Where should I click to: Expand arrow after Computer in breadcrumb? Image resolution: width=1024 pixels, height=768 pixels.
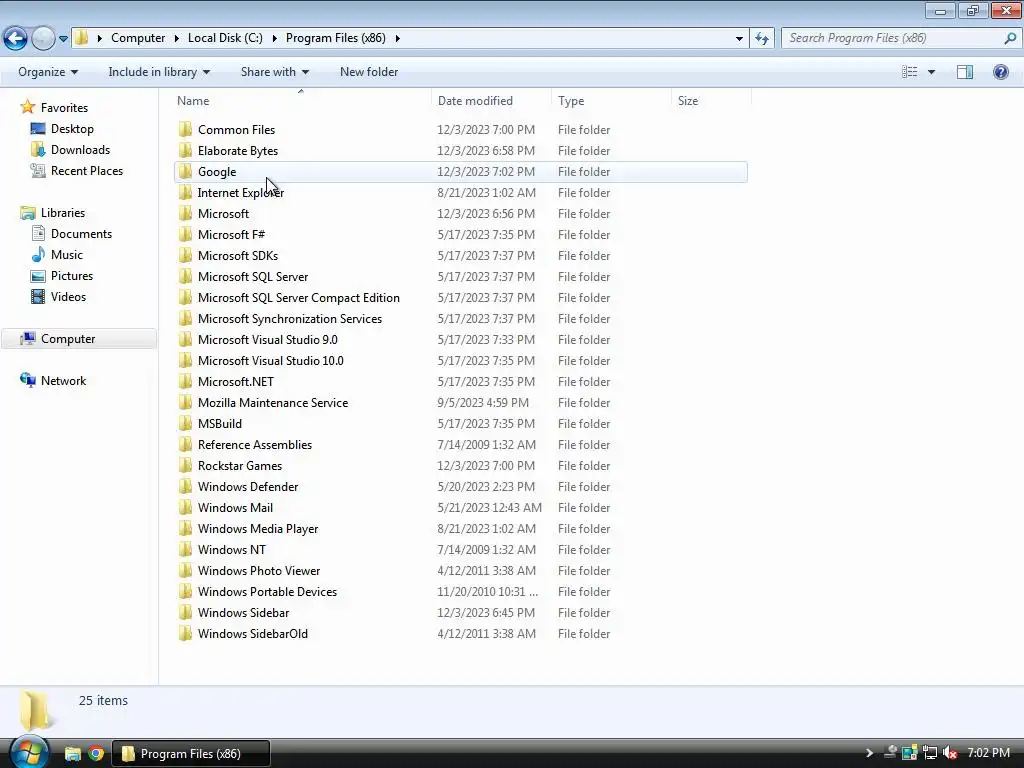click(x=176, y=39)
